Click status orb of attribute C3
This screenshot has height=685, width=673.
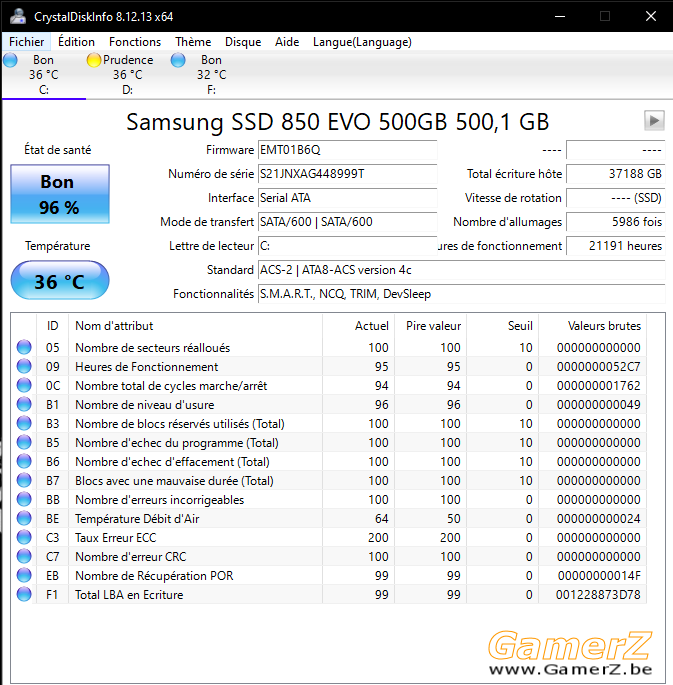(x=24, y=537)
